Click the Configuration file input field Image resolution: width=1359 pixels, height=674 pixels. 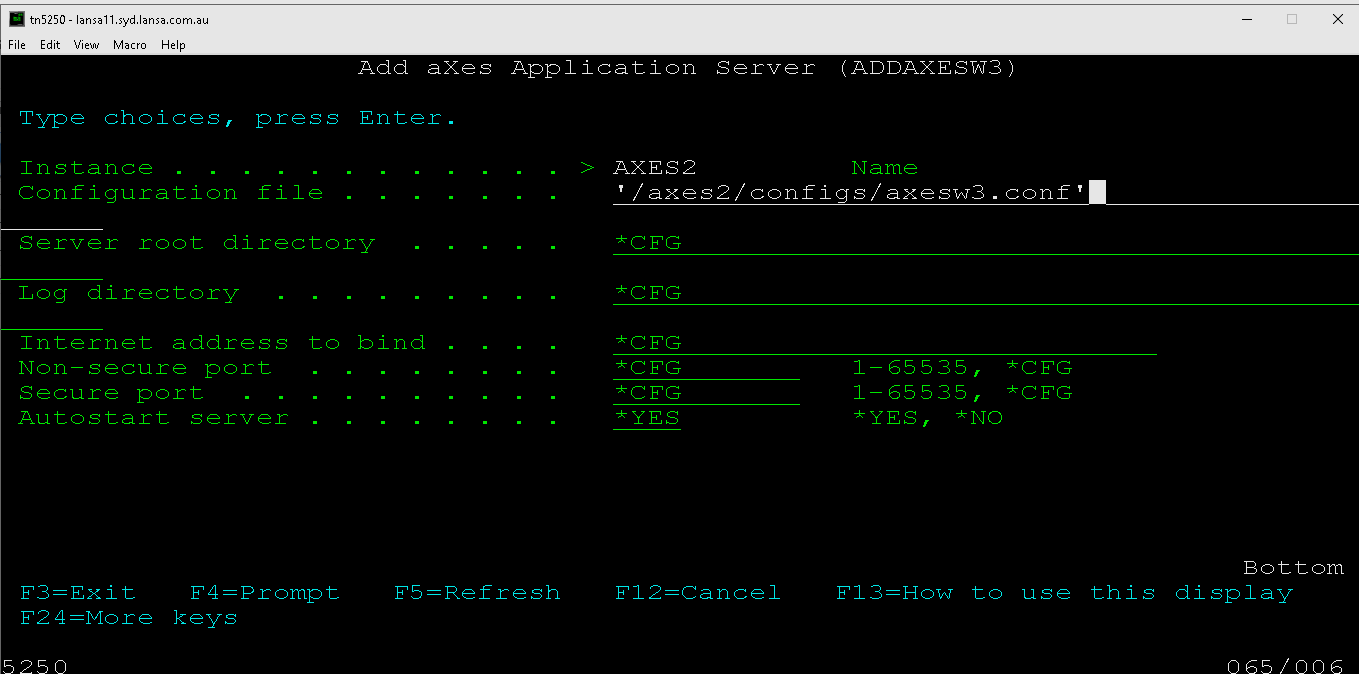coord(850,193)
